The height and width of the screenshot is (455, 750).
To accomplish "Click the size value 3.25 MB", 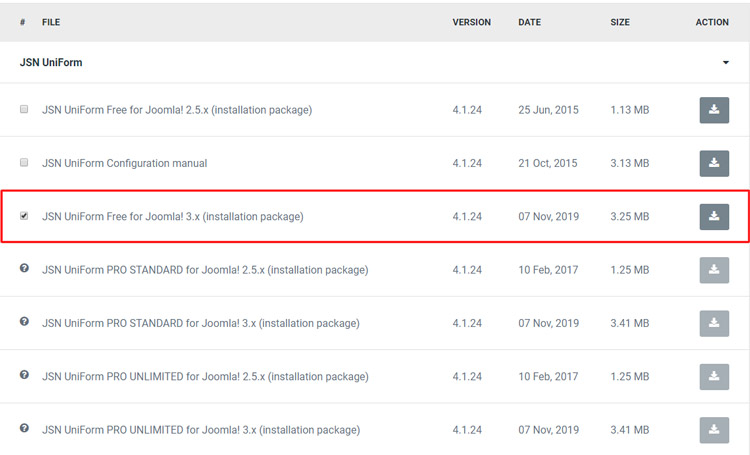I will (629, 217).
